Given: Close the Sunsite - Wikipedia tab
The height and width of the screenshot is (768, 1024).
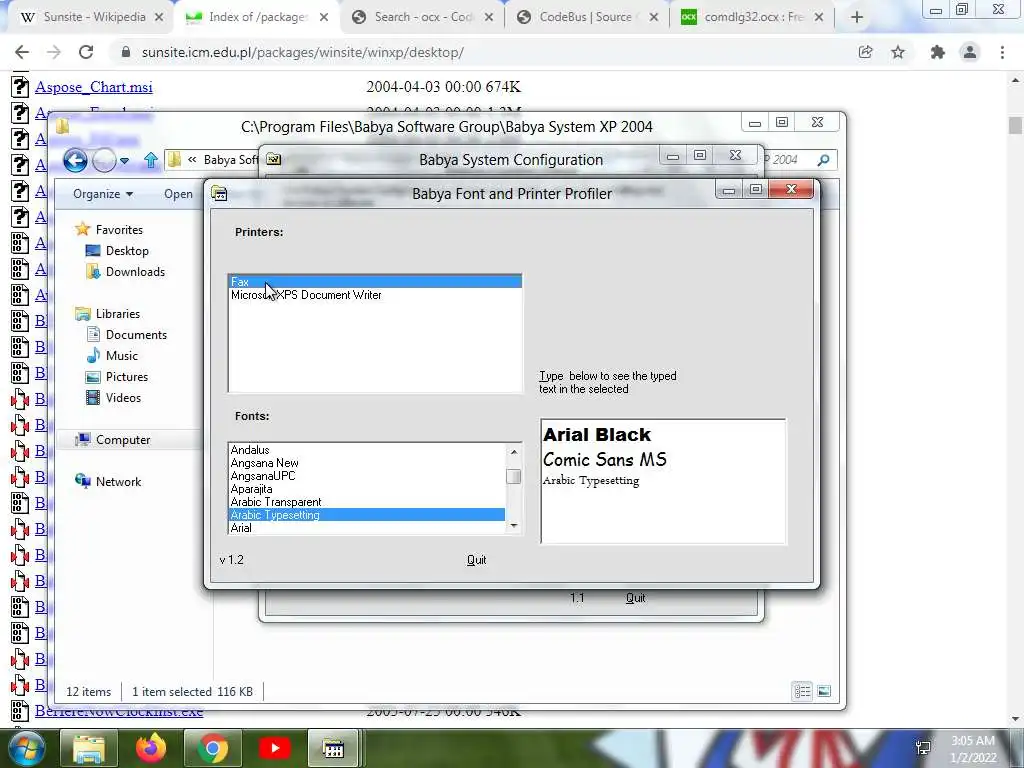Looking at the screenshot, I should click(x=159, y=18).
